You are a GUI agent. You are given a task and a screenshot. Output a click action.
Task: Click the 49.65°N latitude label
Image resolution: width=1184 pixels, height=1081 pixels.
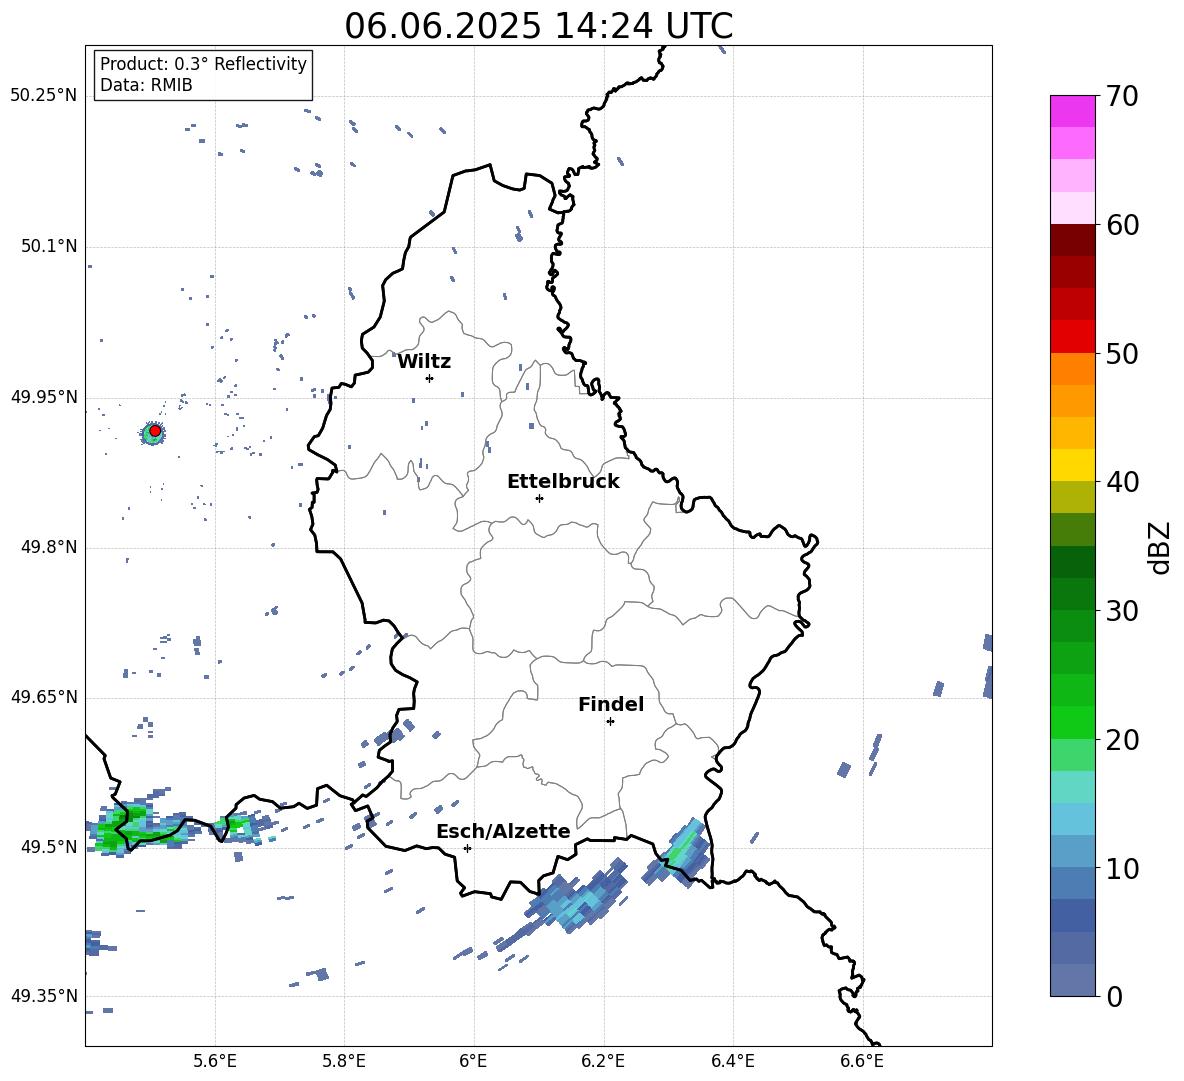pos(44,697)
